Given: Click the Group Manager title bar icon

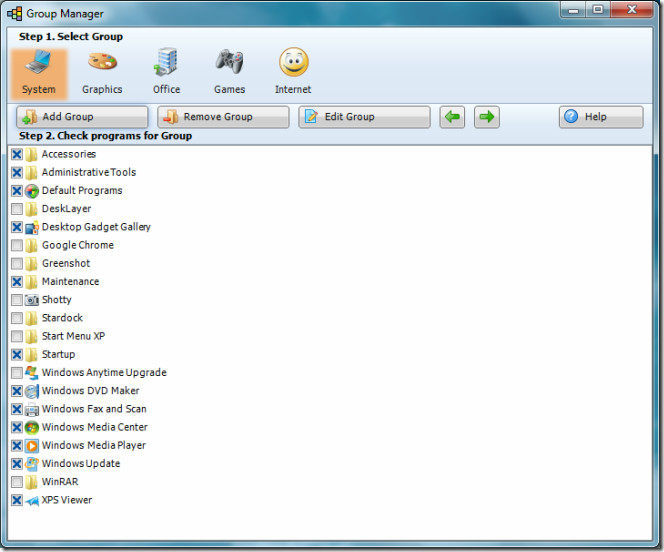Looking at the screenshot, I should [x=14, y=14].
